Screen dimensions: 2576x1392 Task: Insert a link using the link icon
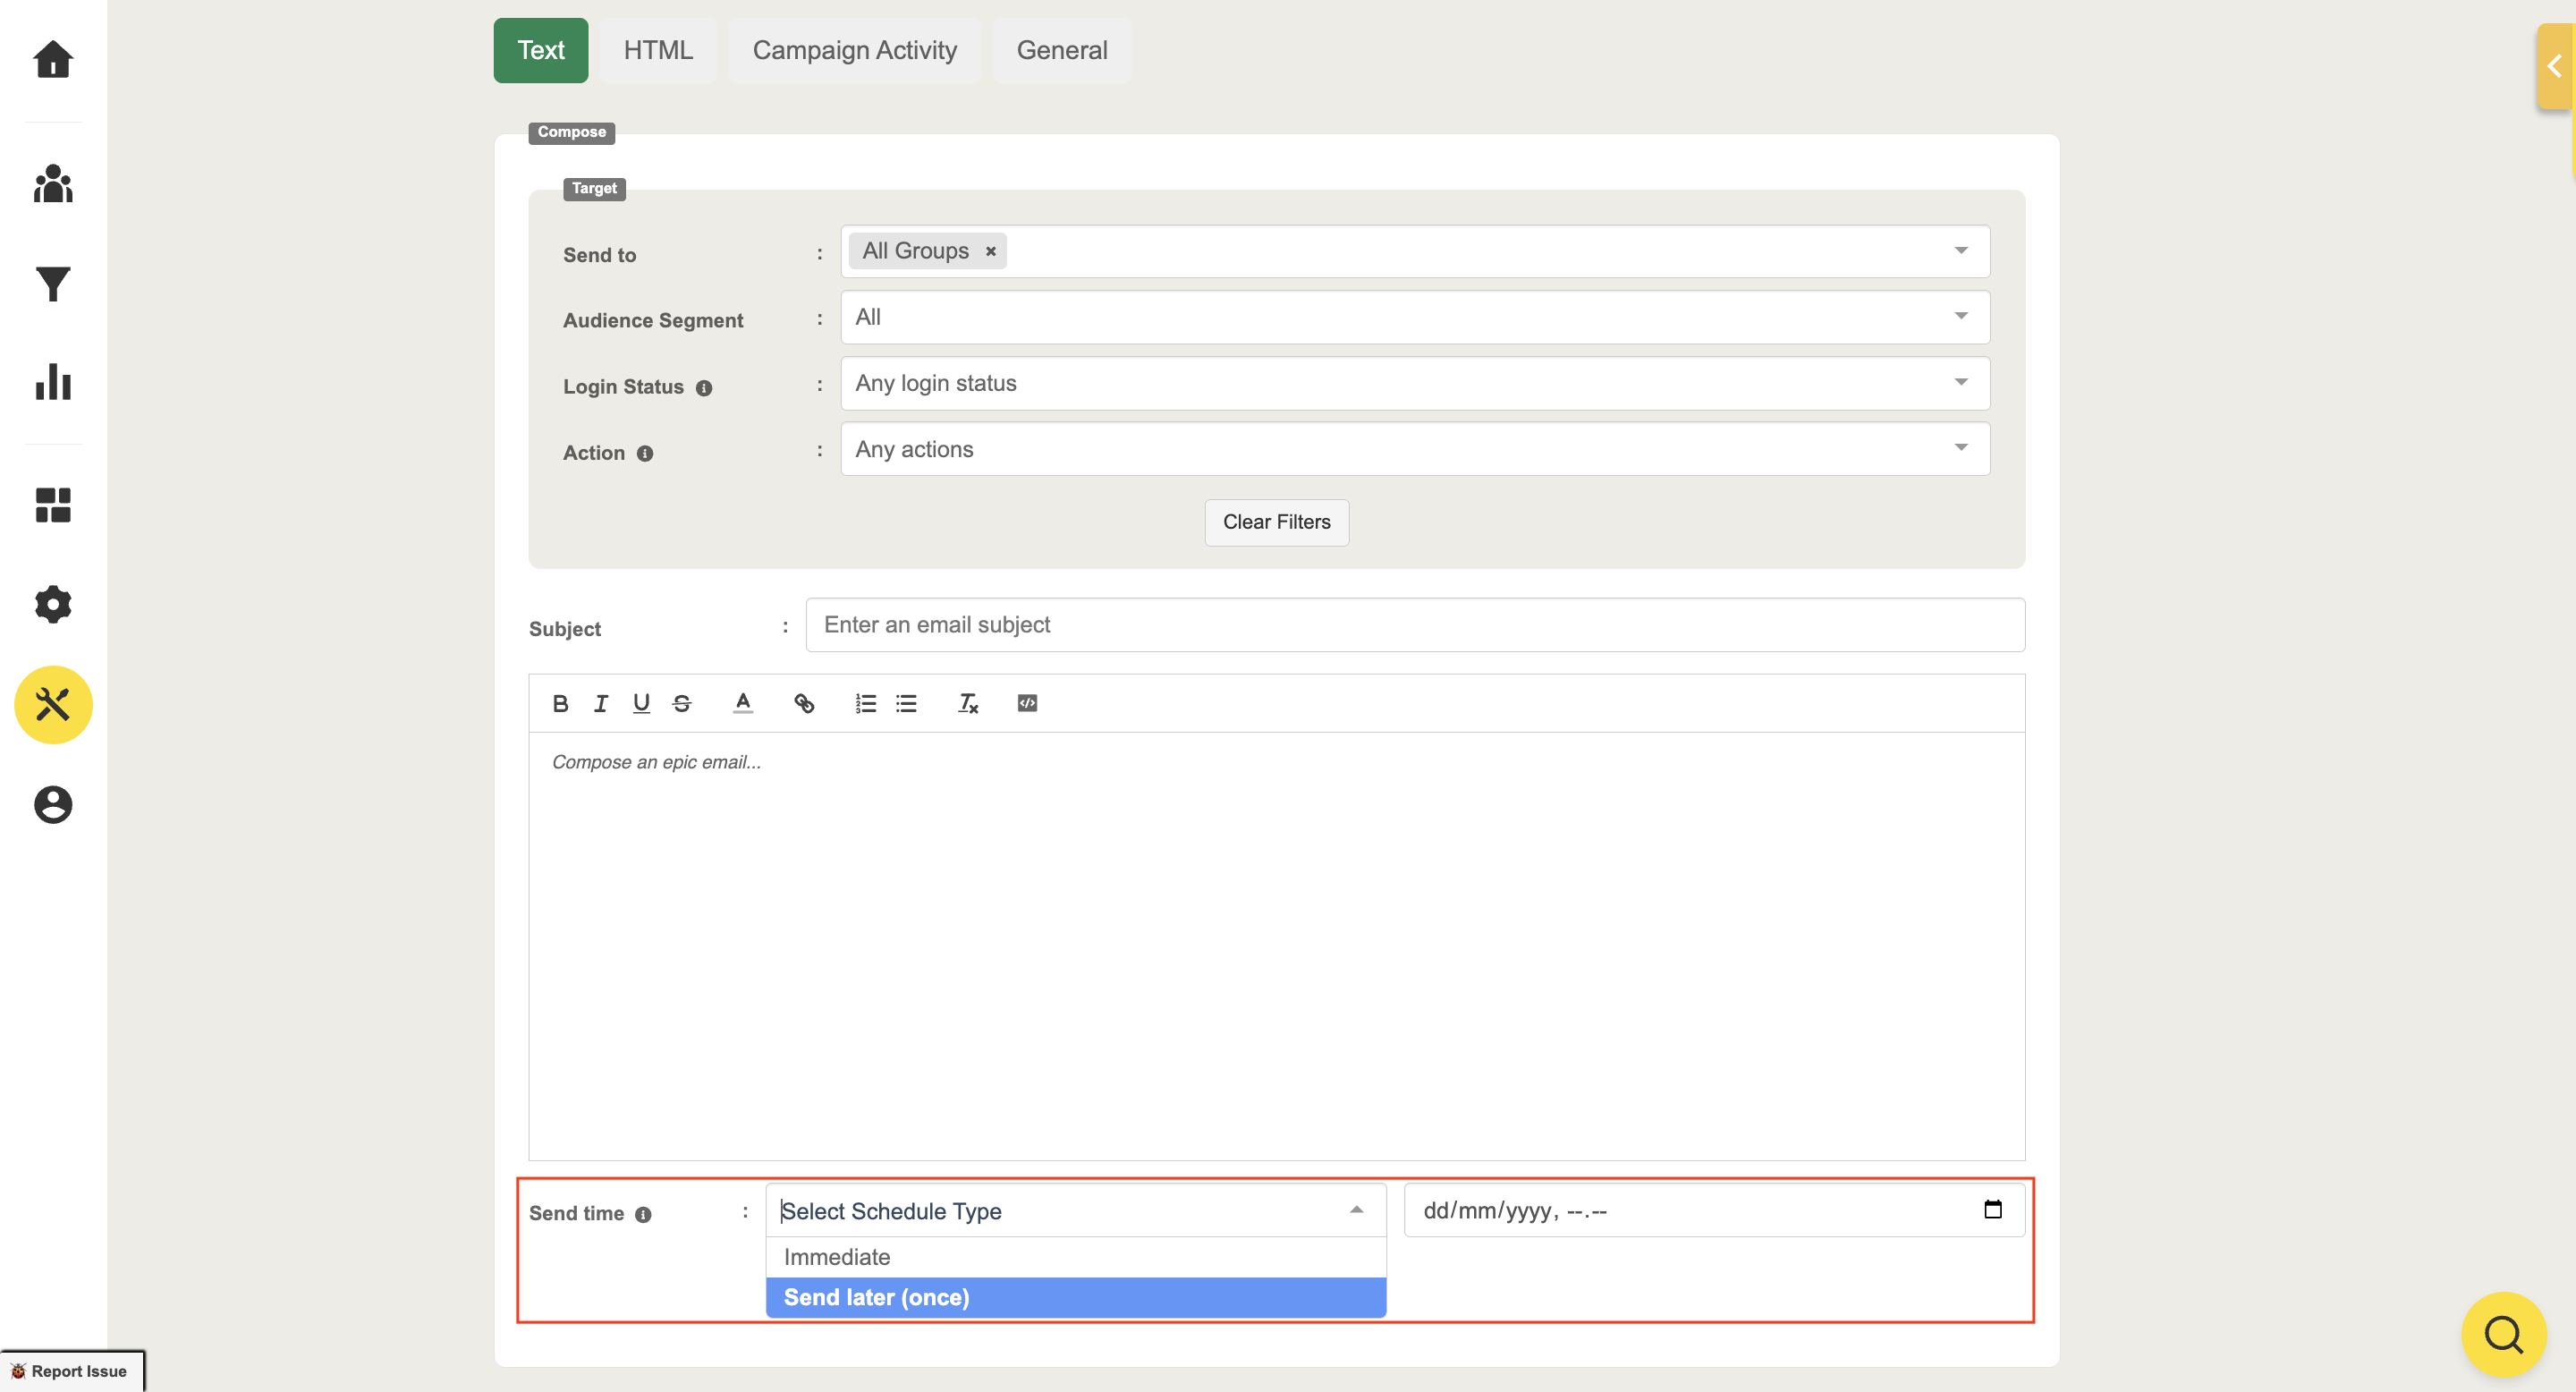[804, 704]
